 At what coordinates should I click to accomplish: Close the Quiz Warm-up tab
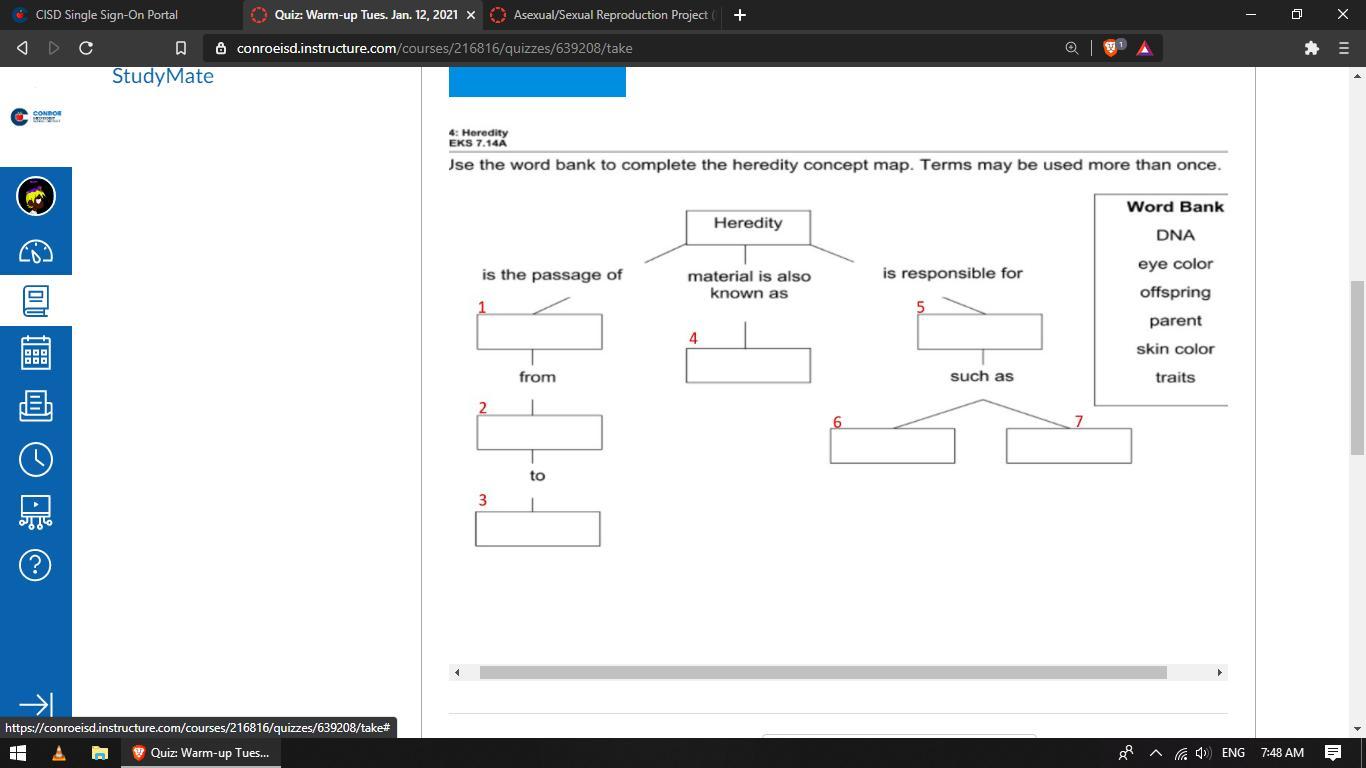point(471,15)
